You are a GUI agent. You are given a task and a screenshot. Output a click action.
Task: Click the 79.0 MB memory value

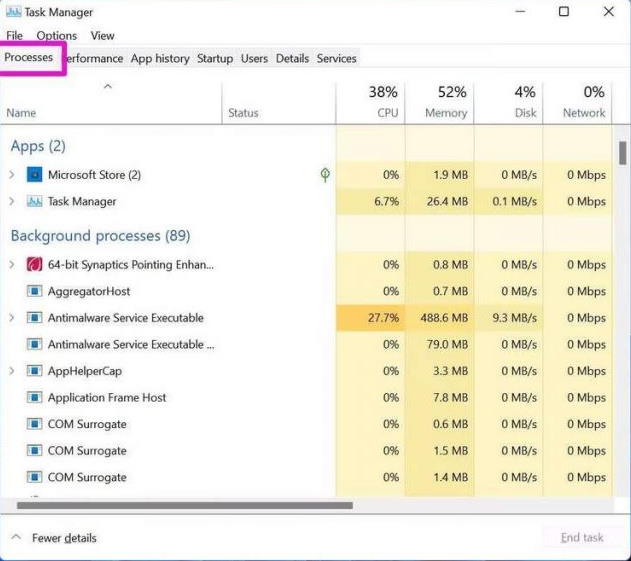pos(447,344)
